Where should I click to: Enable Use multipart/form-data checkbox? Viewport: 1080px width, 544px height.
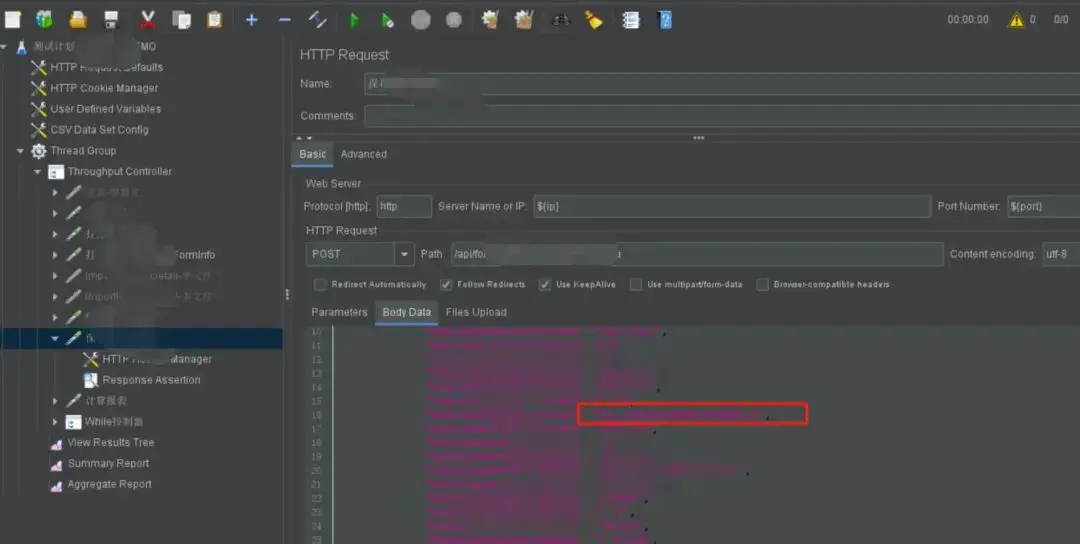[636, 284]
